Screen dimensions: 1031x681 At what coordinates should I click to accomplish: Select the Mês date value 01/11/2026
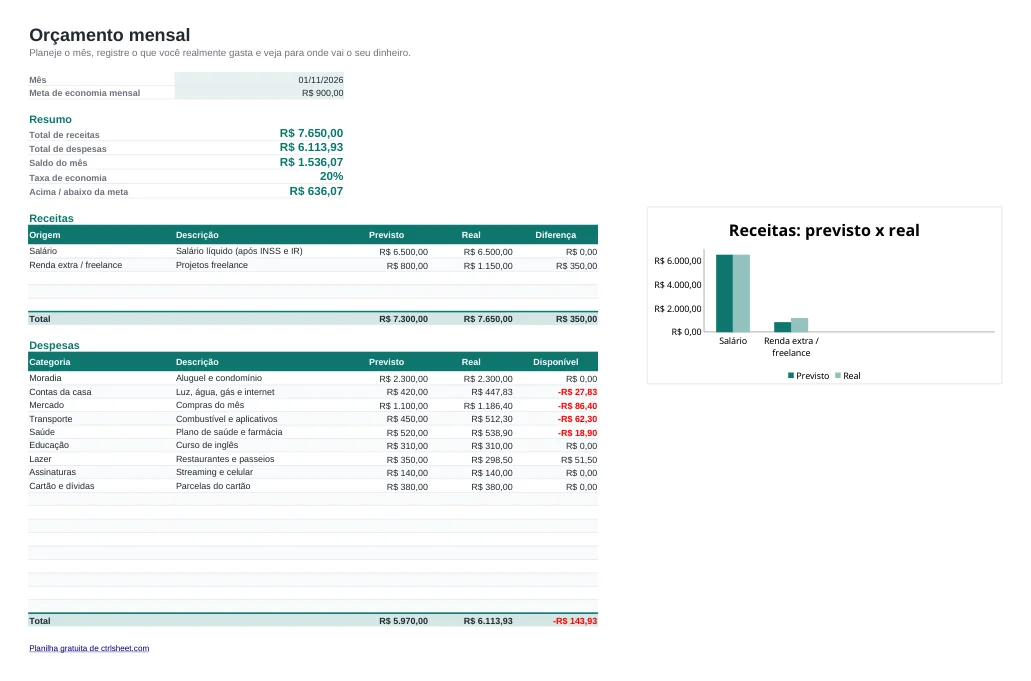tap(321, 80)
